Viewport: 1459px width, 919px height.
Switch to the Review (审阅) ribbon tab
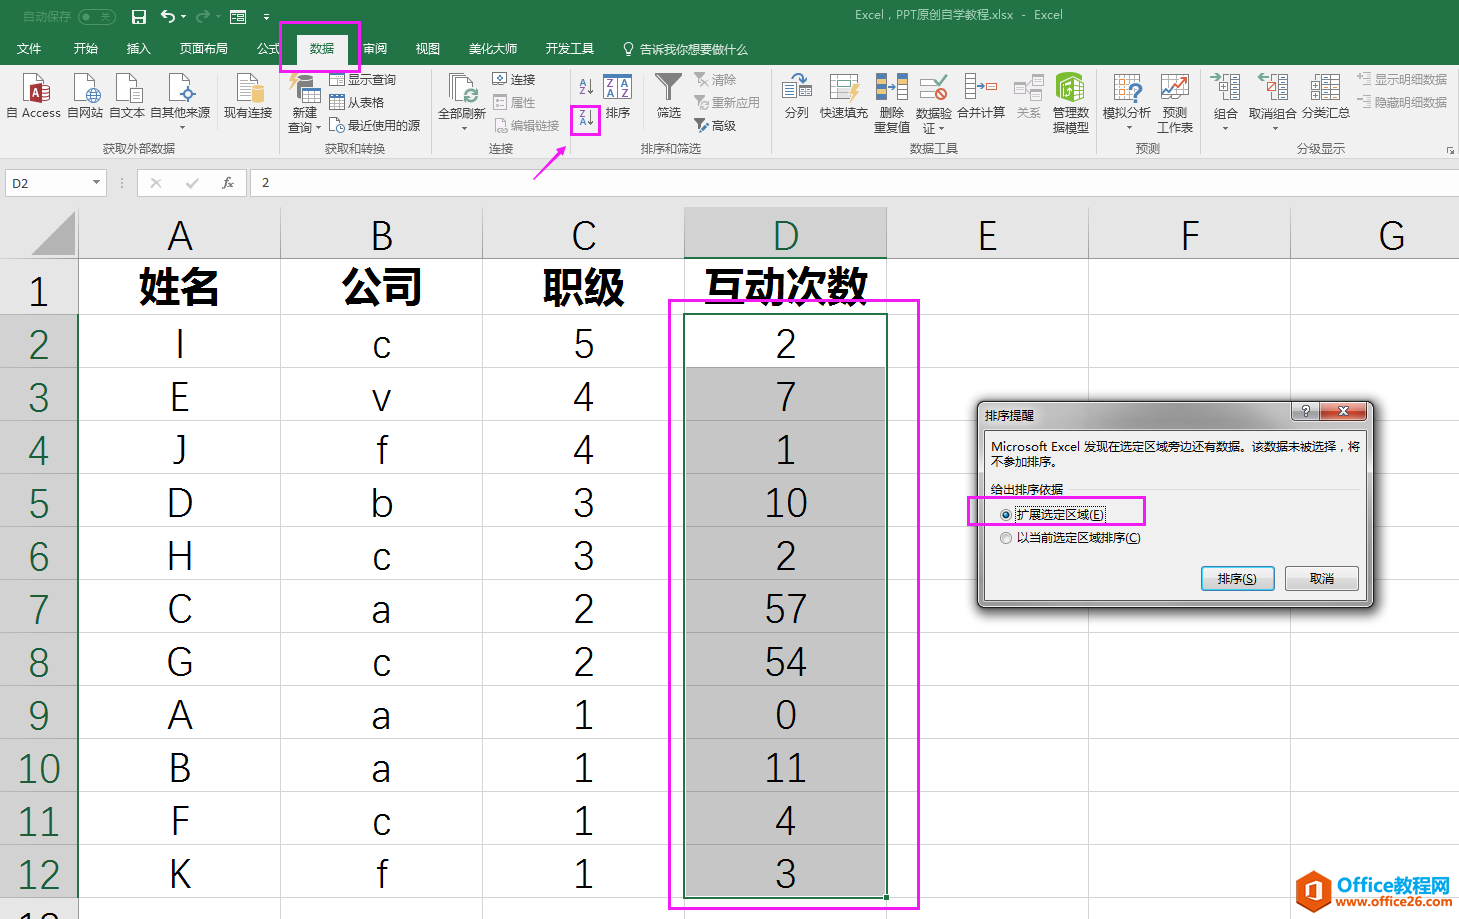tap(375, 48)
